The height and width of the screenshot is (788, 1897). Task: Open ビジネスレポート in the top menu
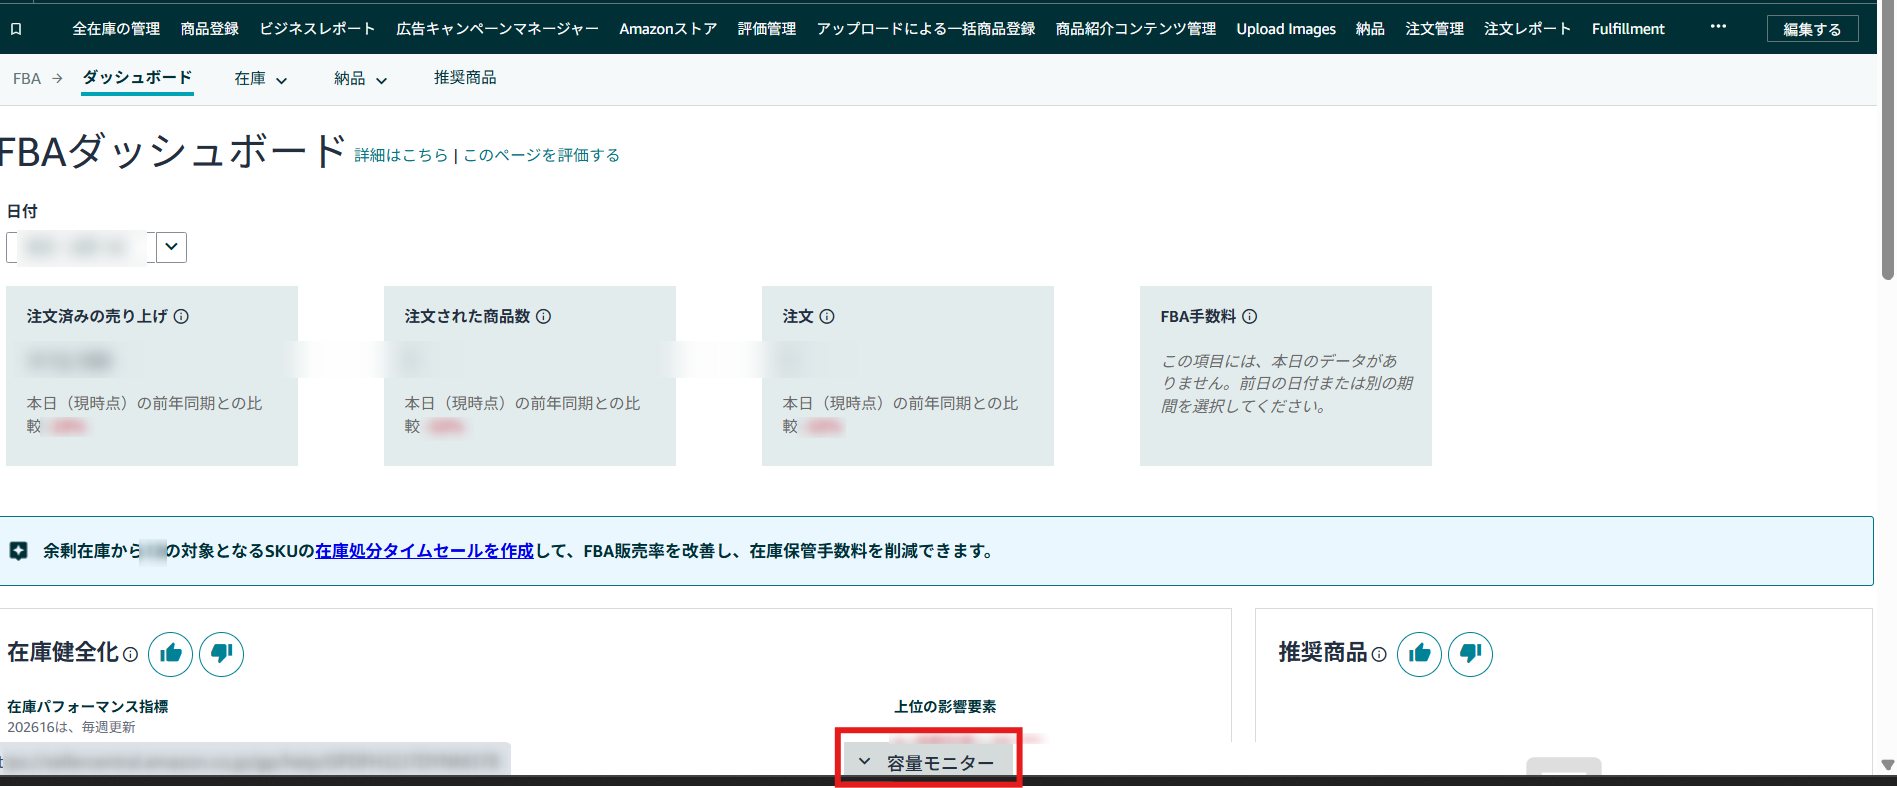coord(317,29)
